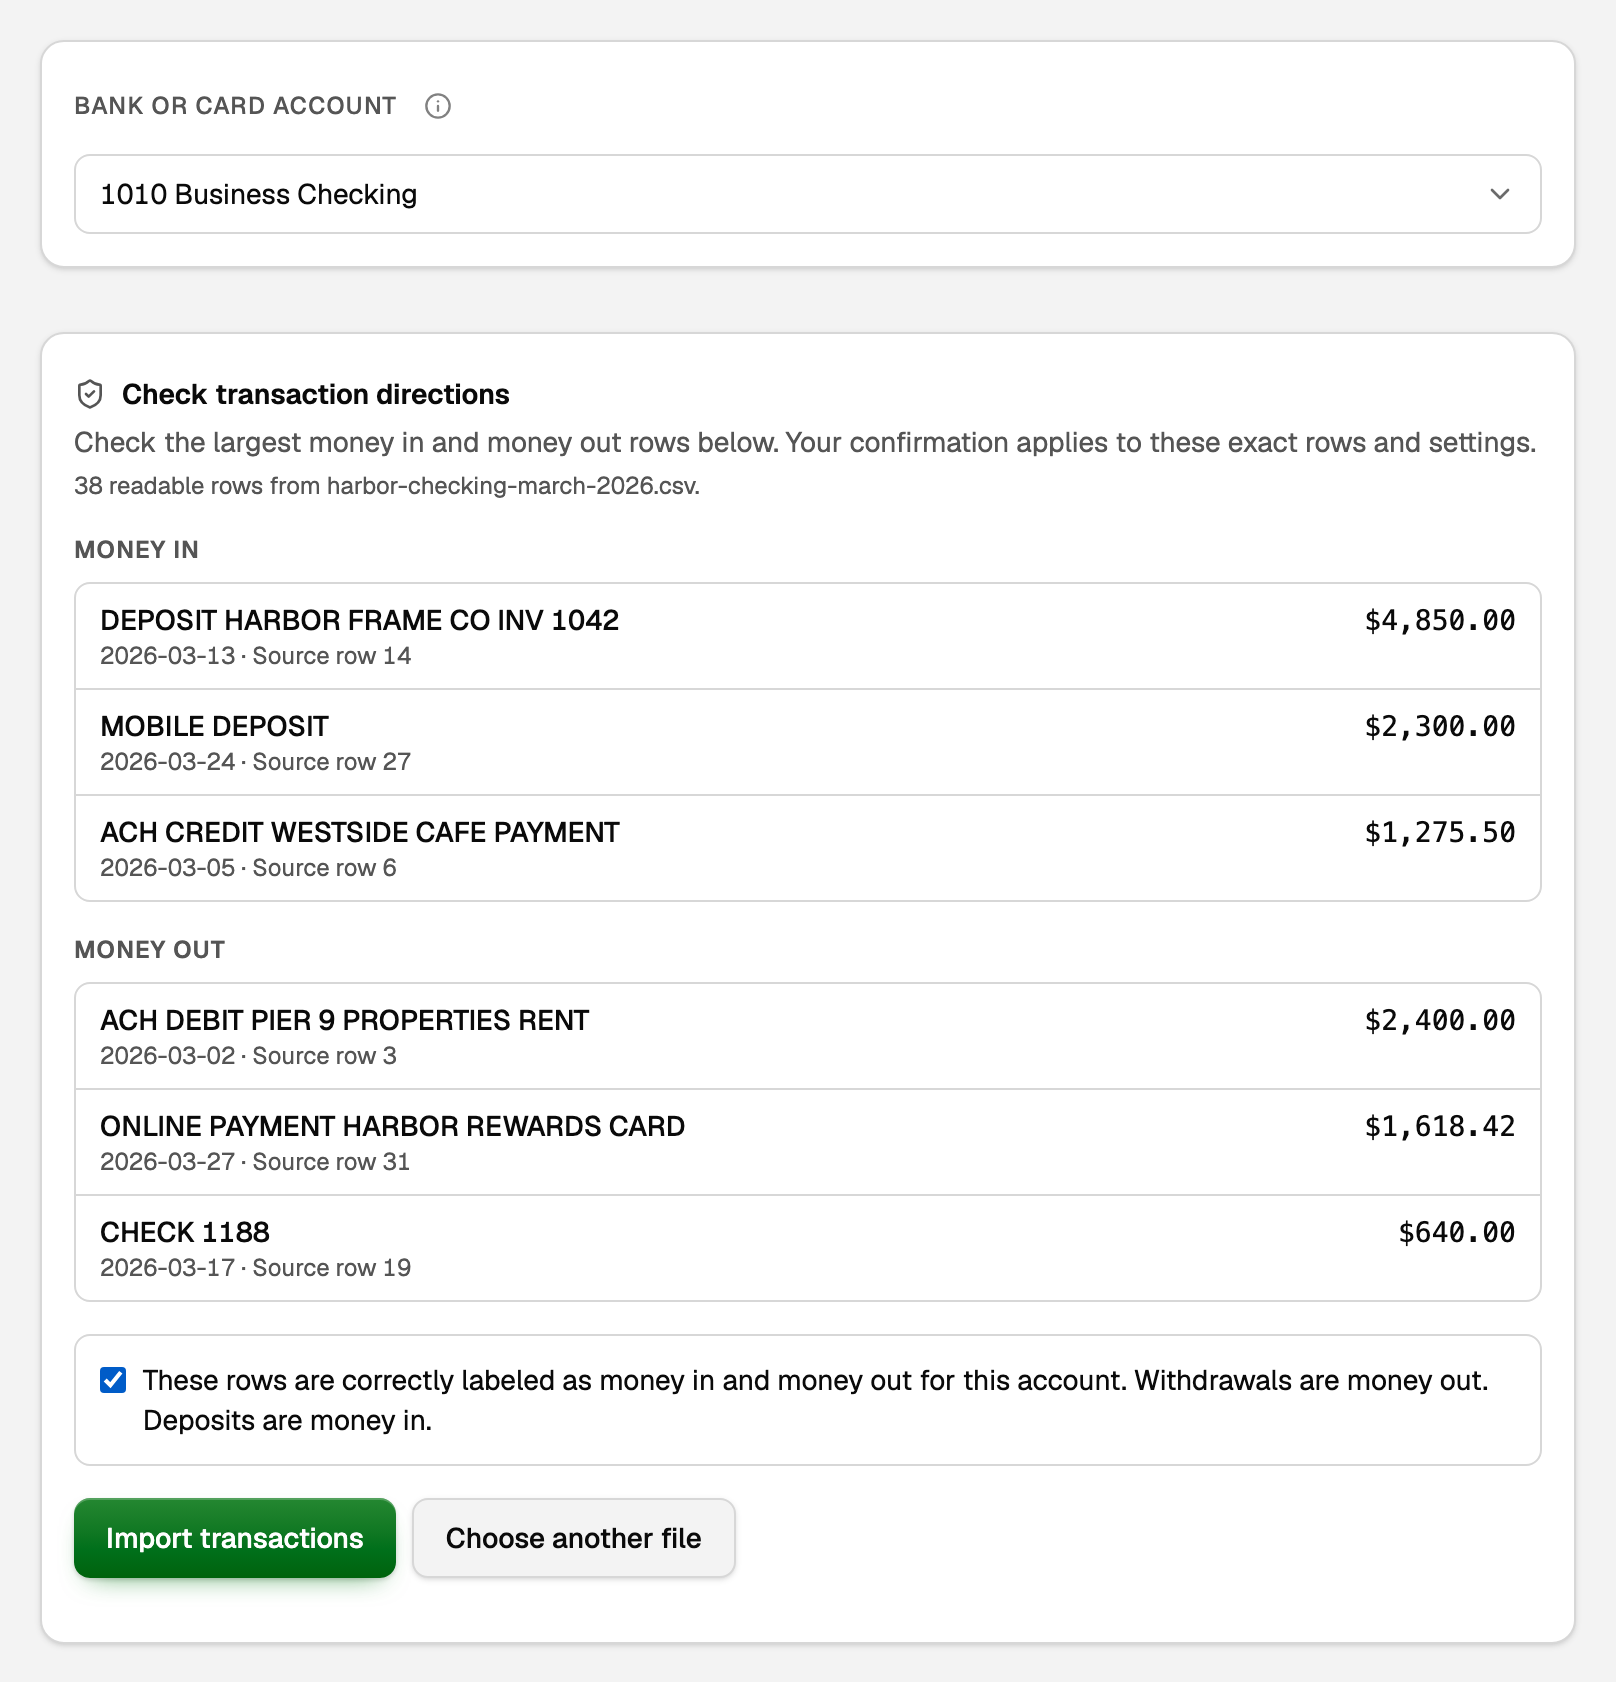Image resolution: width=1616 pixels, height=1682 pixels.
Task: Uncheck the rows correctly labeled confirmation checkbox
Action: tap(113, 1380)
